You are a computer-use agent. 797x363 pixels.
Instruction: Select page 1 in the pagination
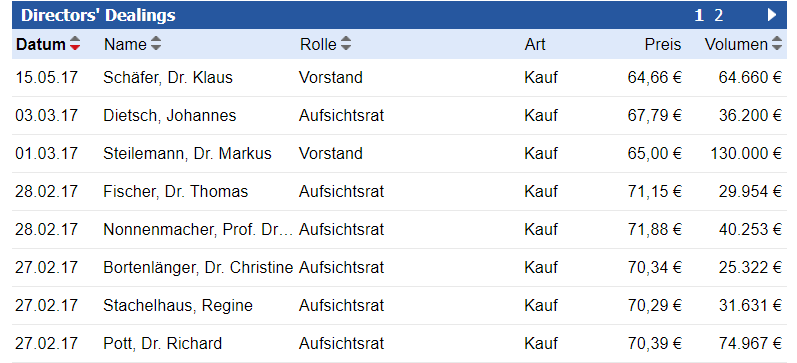[x=699, y=15]
